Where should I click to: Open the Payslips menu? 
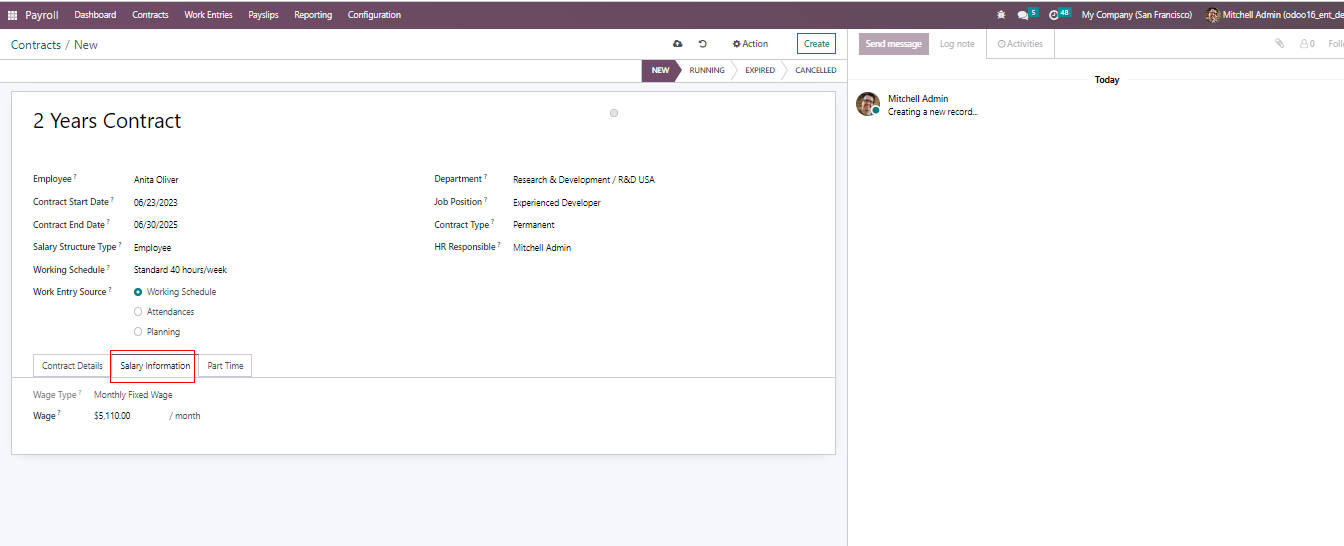(263, 15)
